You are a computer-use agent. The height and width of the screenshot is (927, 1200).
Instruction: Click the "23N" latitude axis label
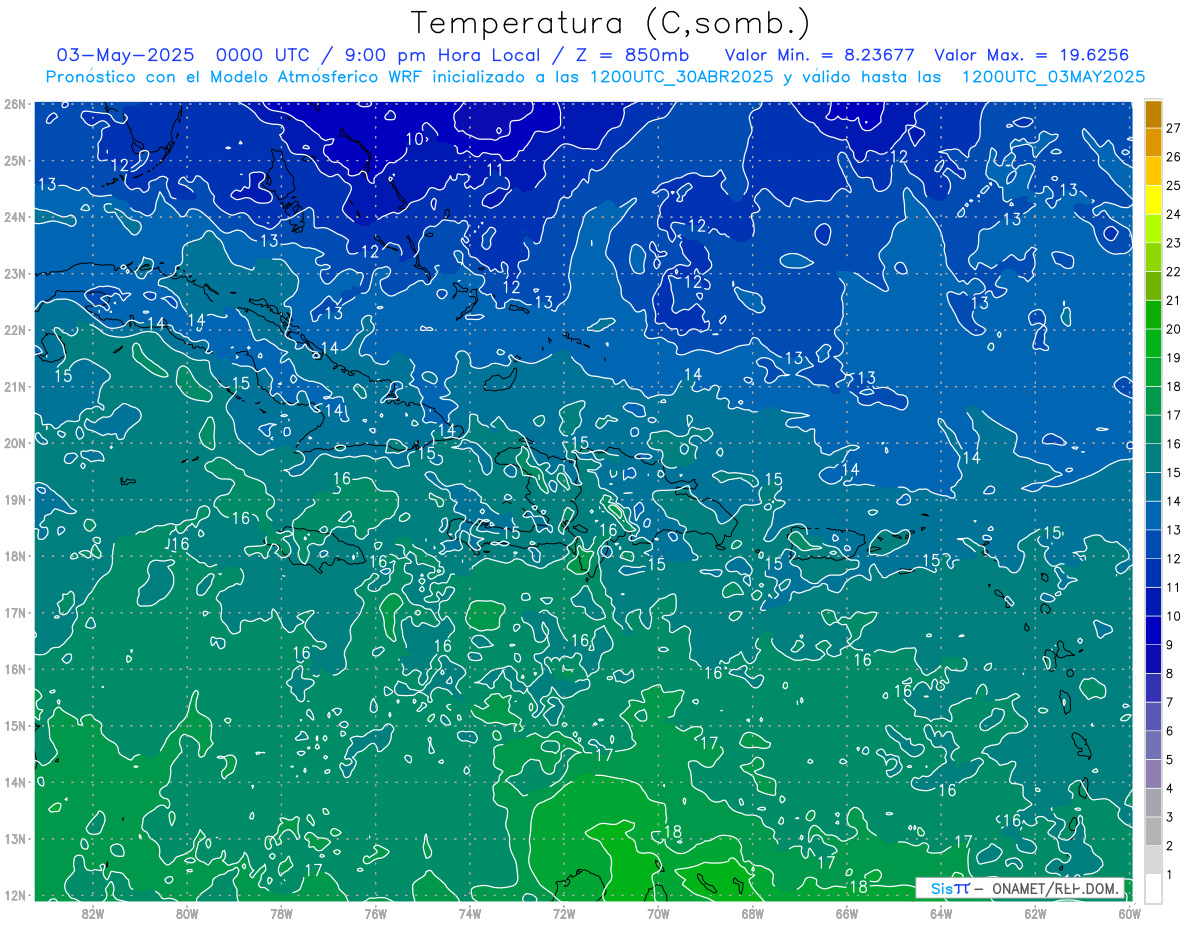[14, 273]
